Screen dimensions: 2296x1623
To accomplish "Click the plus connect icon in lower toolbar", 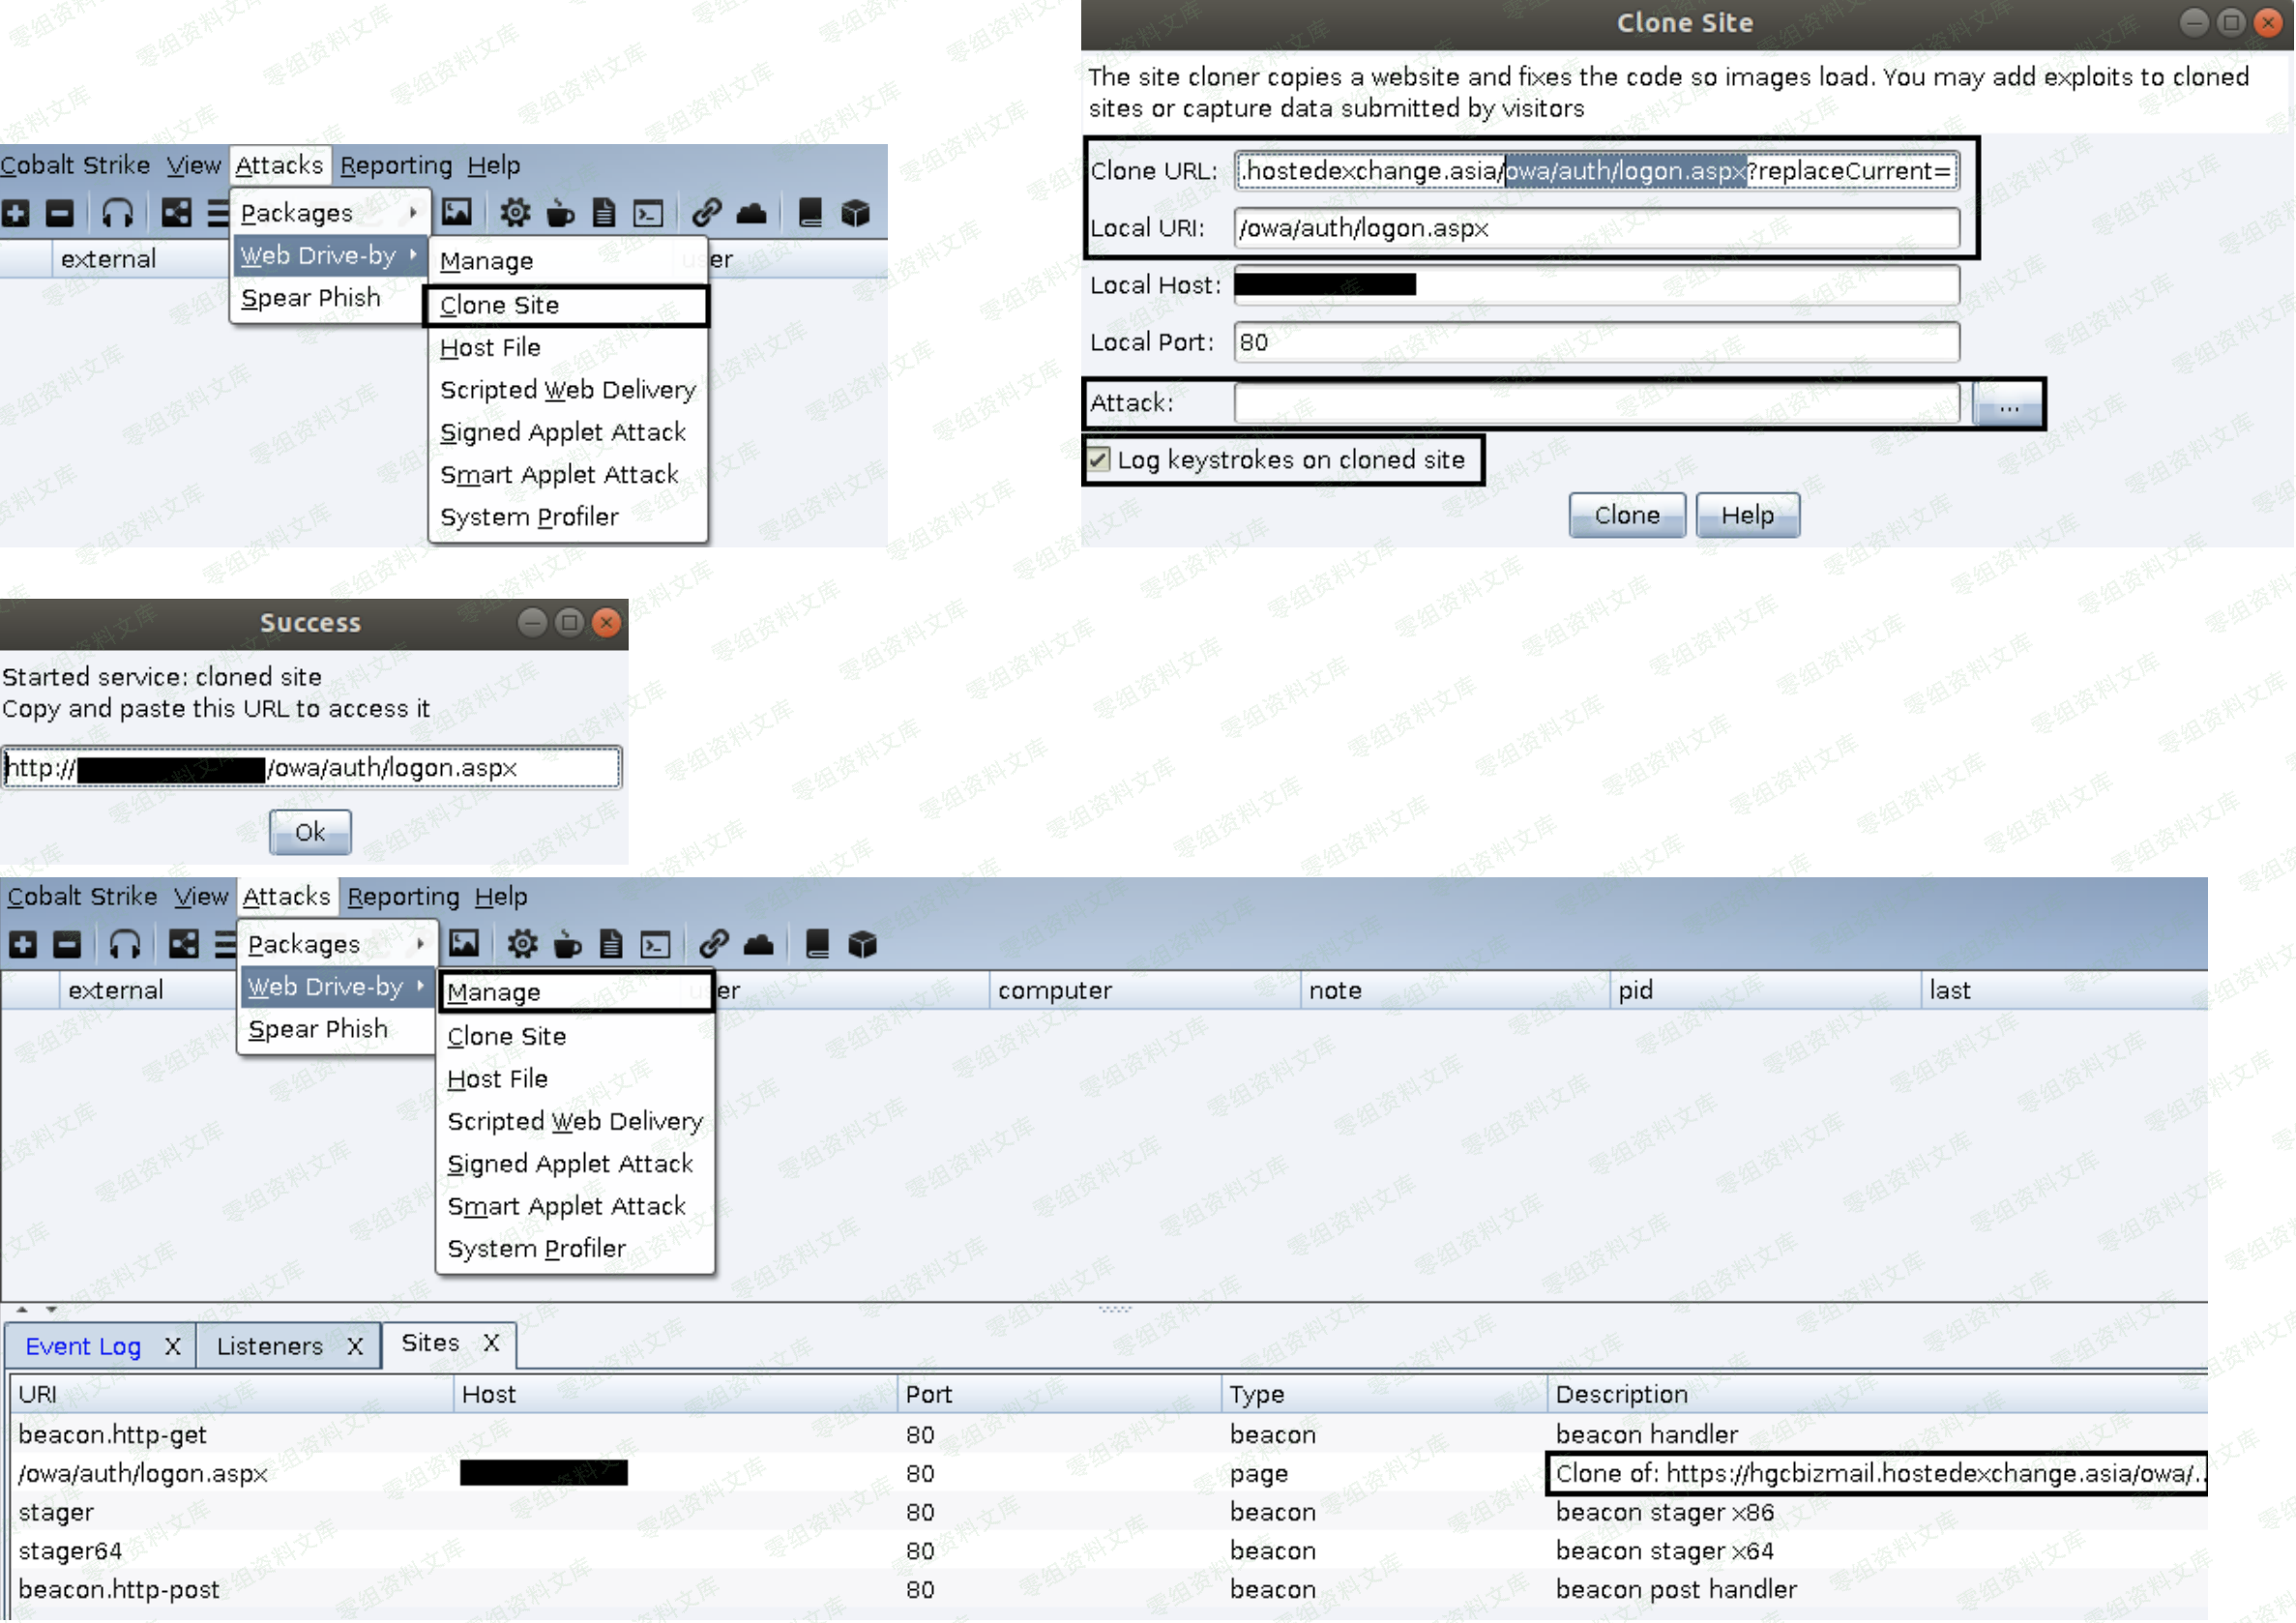I will click(x=22, y=944).
